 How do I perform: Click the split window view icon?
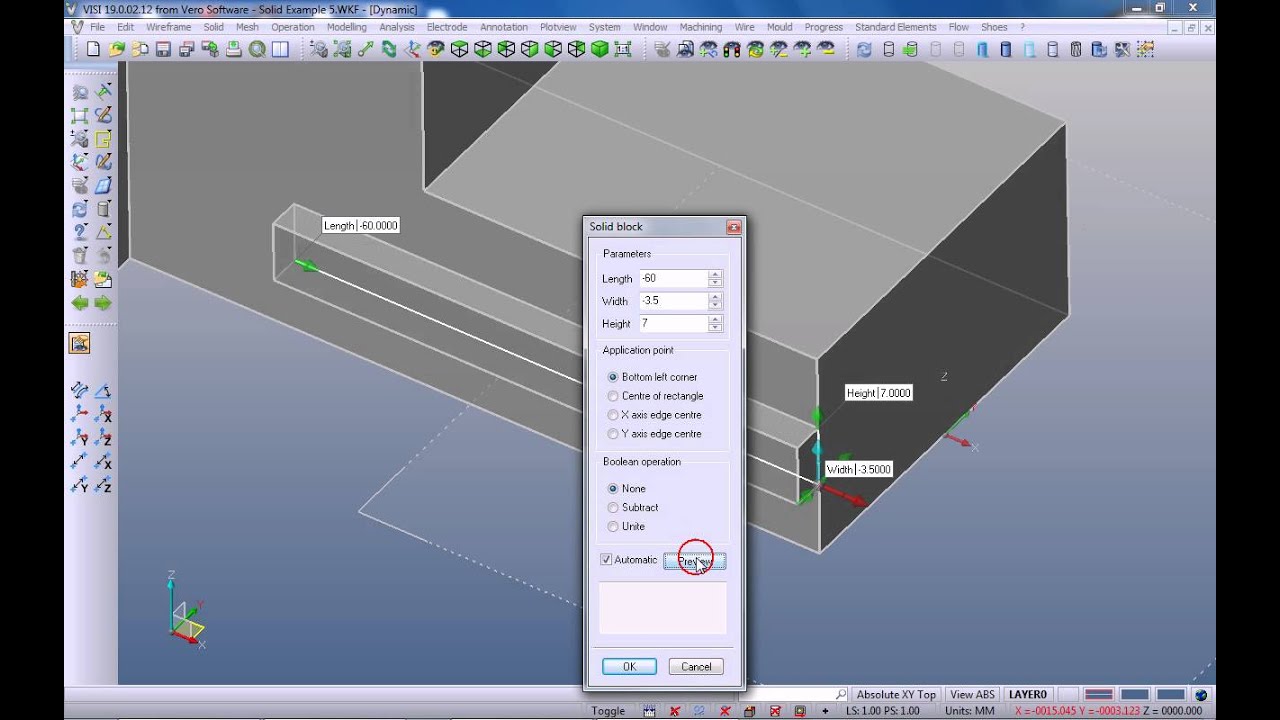[x=280, y=49]
